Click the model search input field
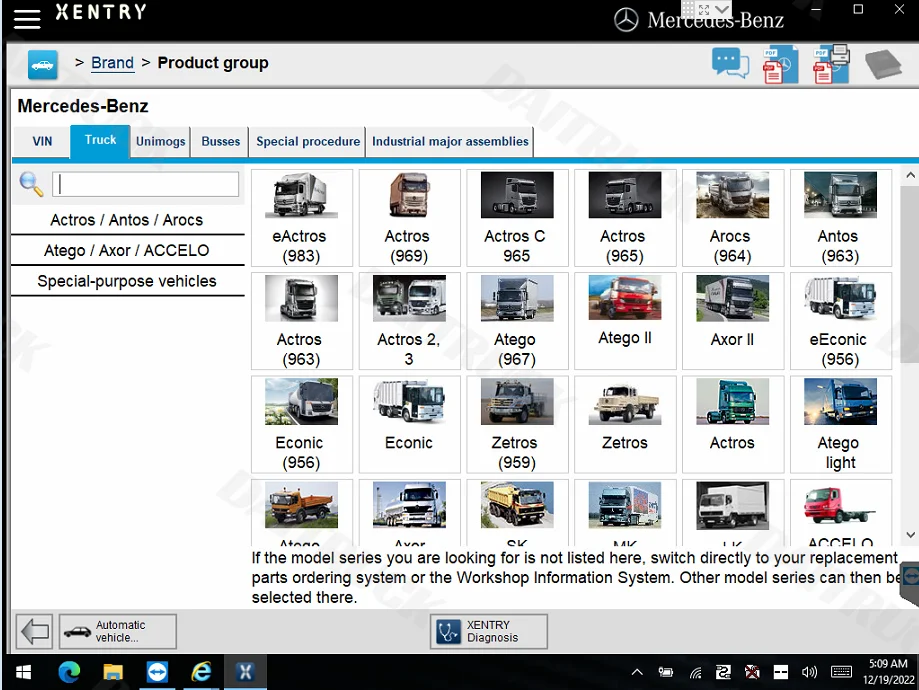The image size is (919, 690). pyautogui.click(x=145, y=184)
